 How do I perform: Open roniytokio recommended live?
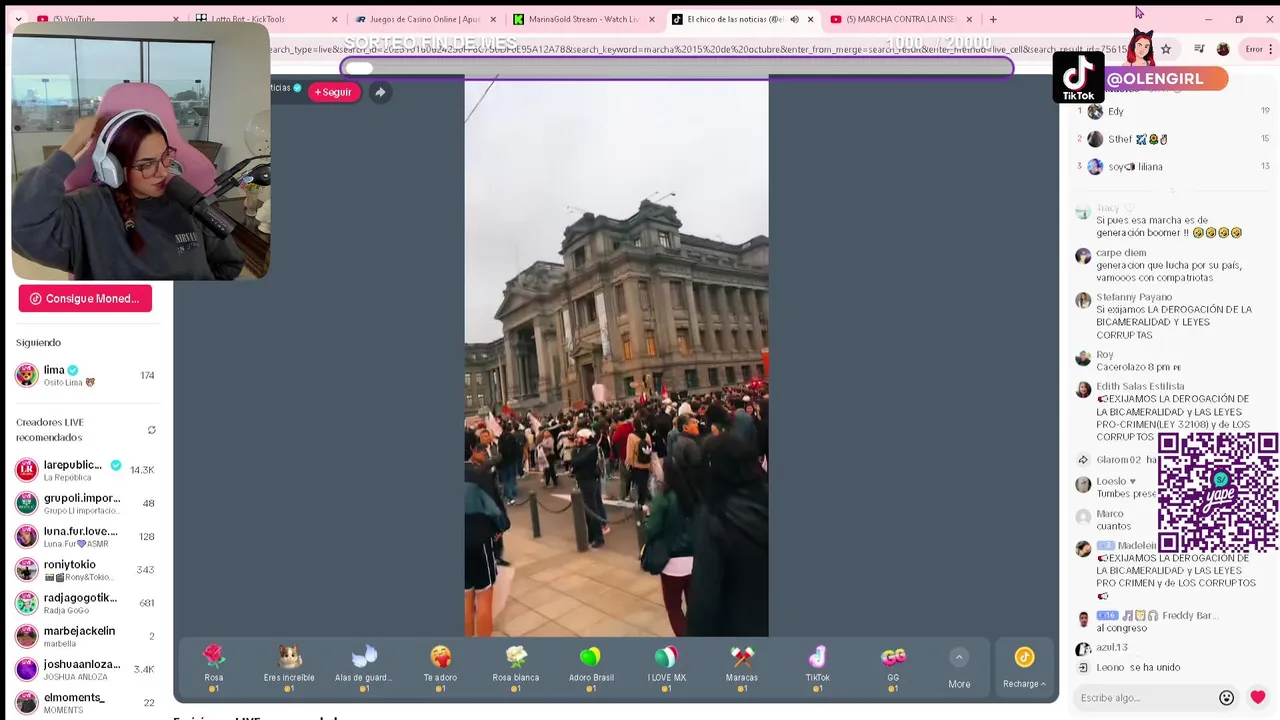point(86,570)
